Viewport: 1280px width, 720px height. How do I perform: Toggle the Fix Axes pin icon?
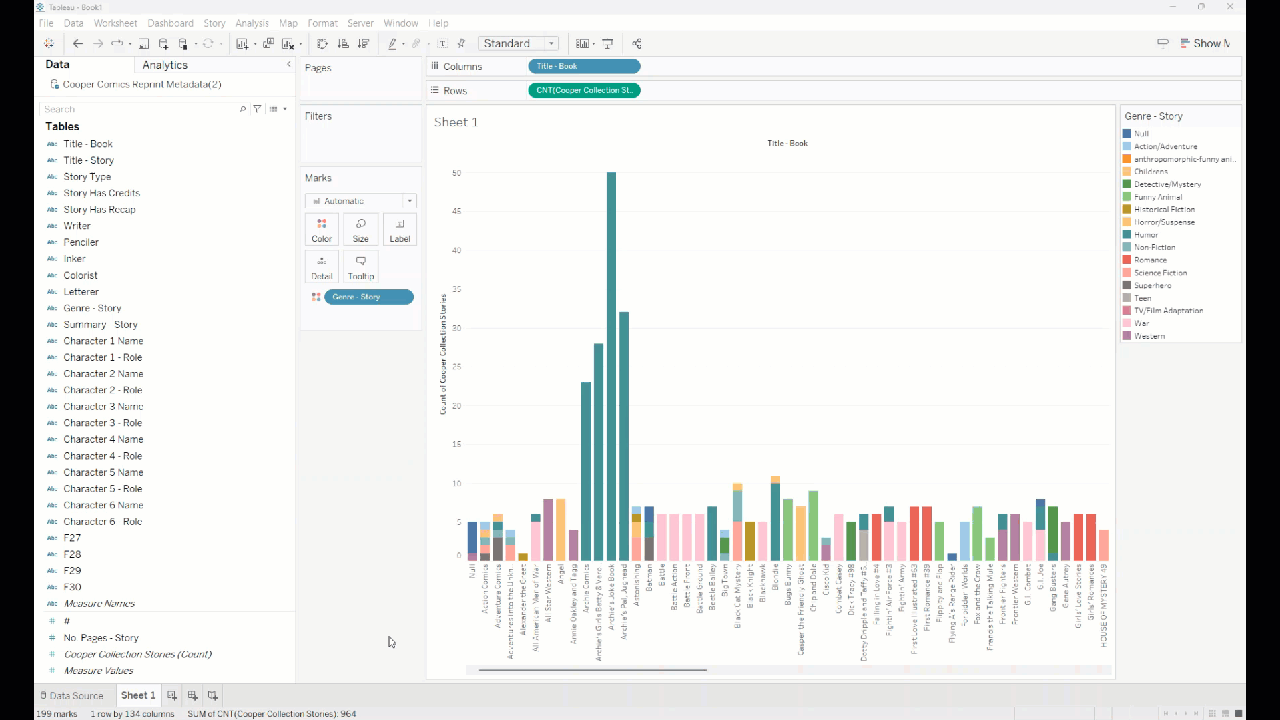point(461,44)
